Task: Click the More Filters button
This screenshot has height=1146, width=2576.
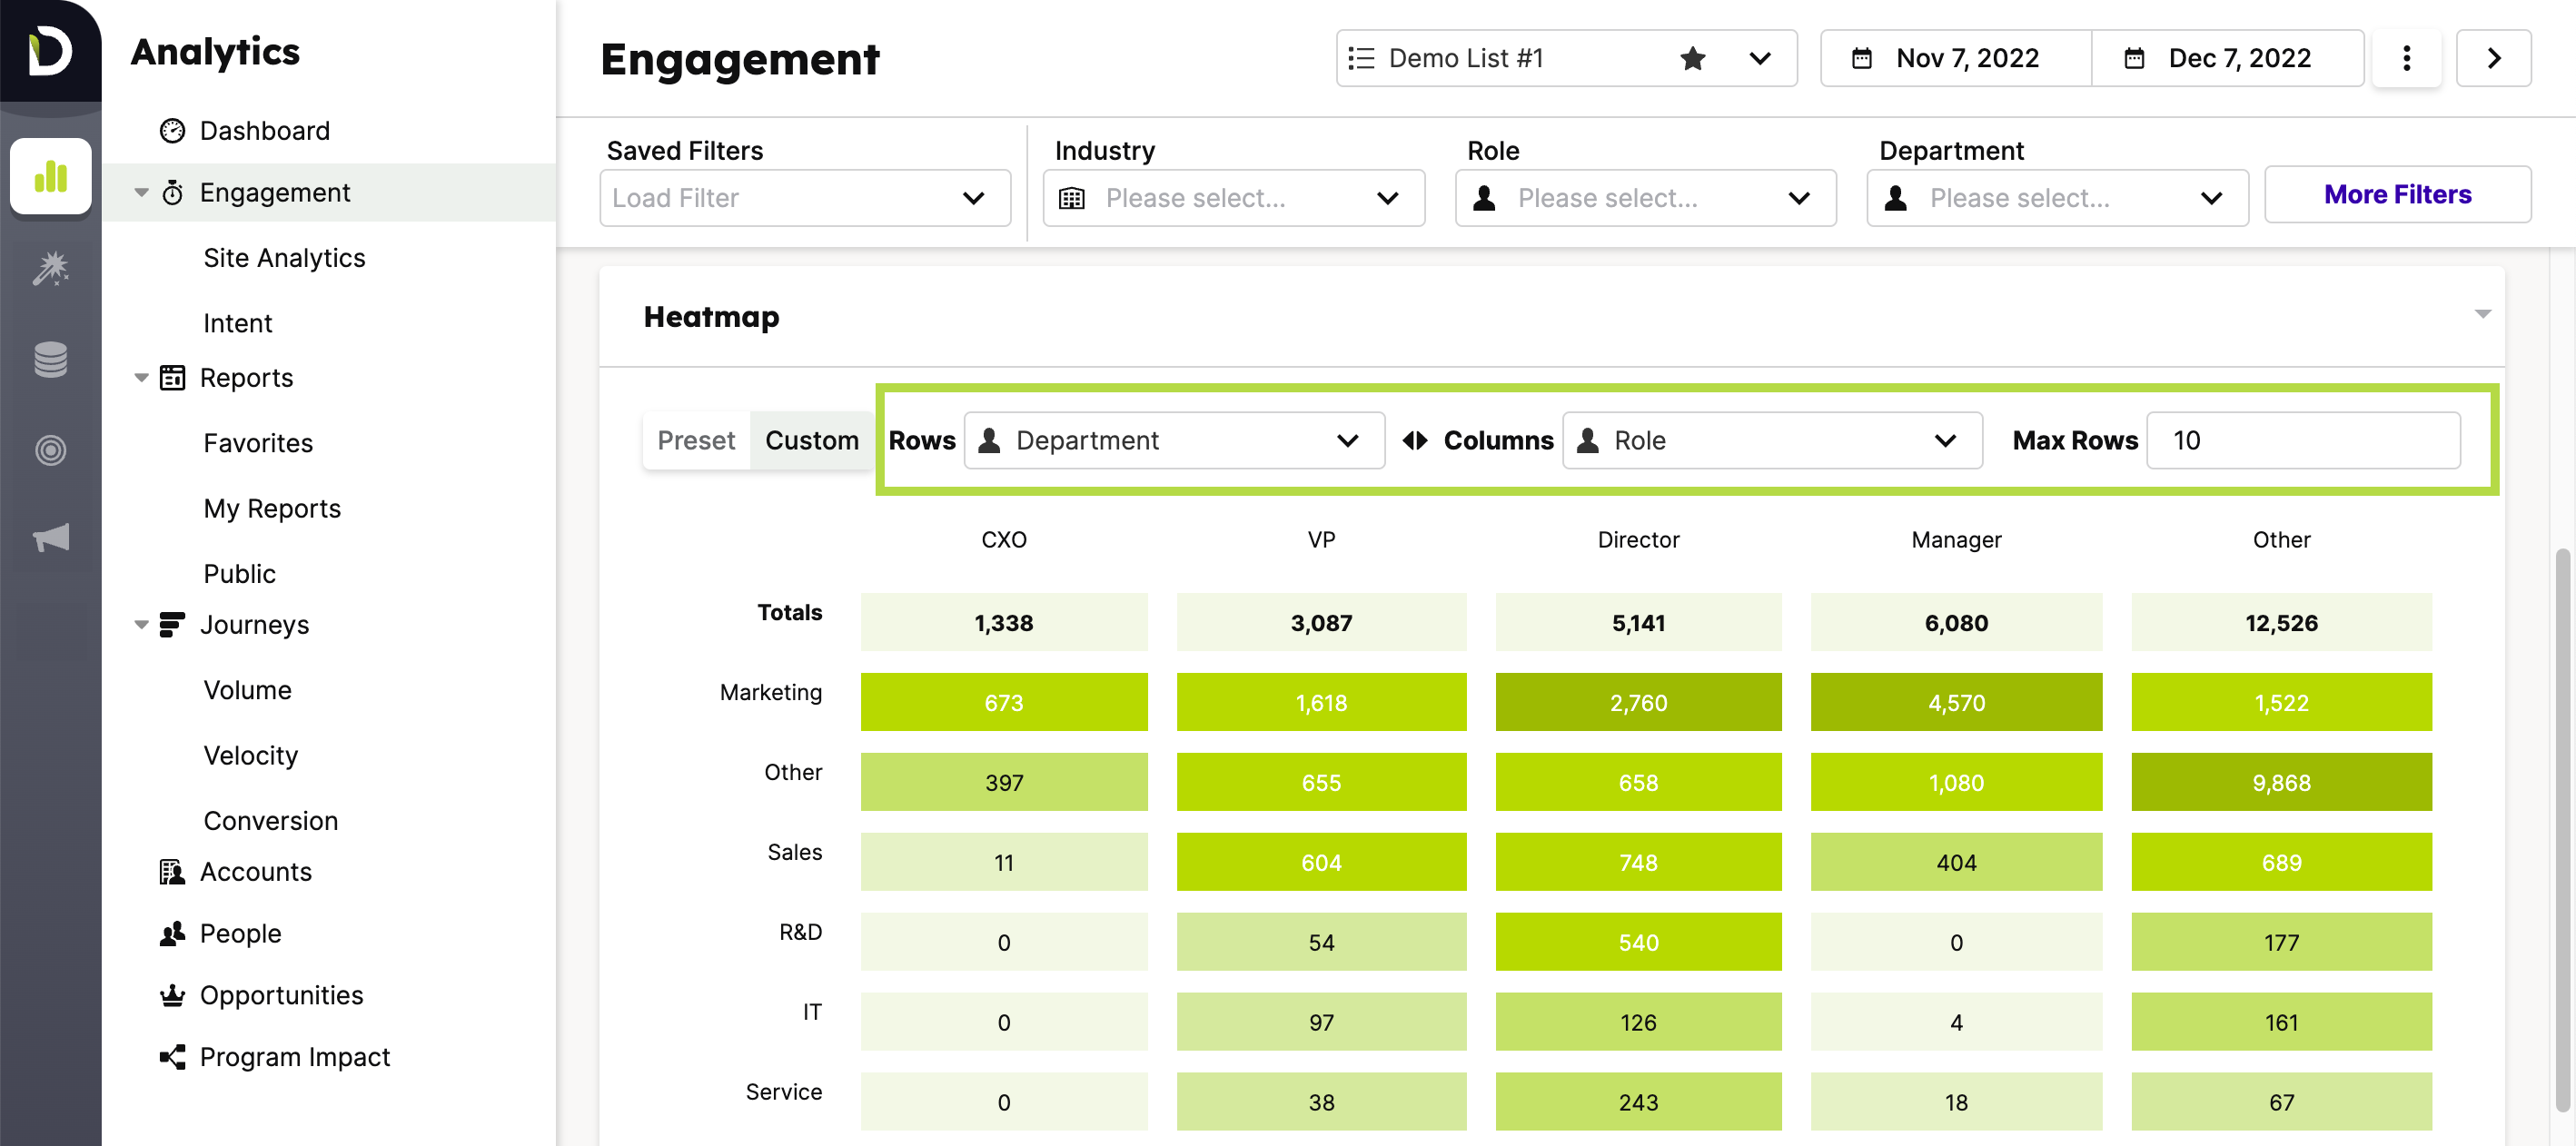Action: (2398, 194)
